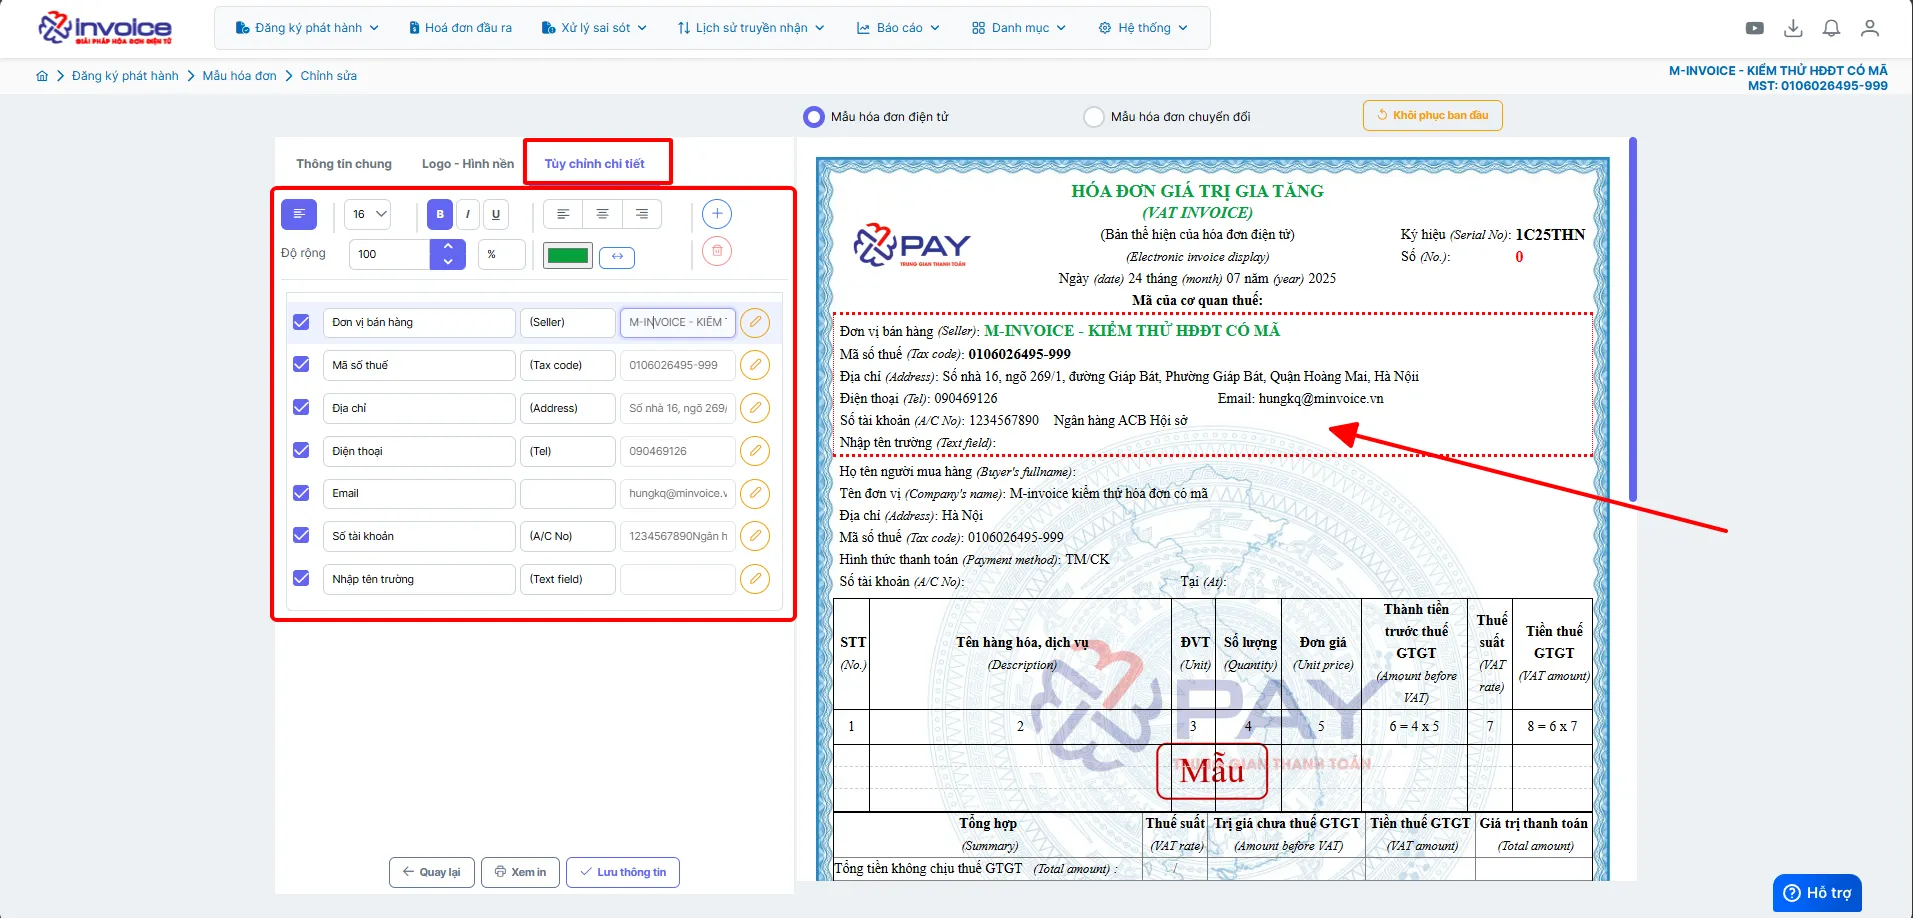The height and width of the screenshot is (918, 1913).
Task: Click the download icon in header
Action: click(x=1793, y=28)
